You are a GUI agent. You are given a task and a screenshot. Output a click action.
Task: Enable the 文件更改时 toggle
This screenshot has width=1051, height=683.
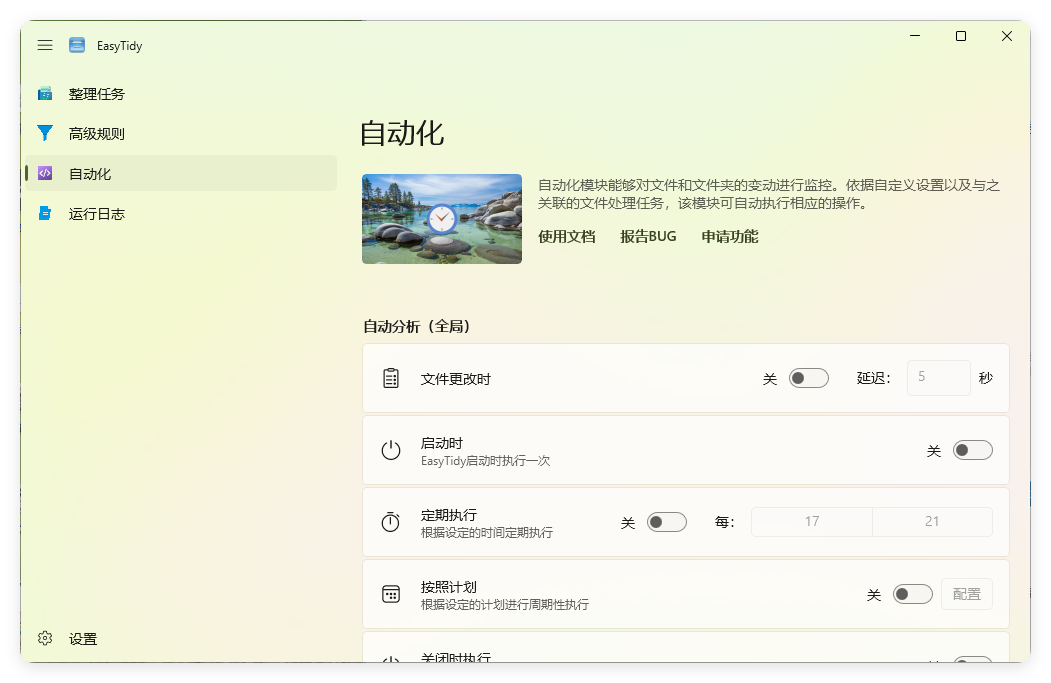809,378
